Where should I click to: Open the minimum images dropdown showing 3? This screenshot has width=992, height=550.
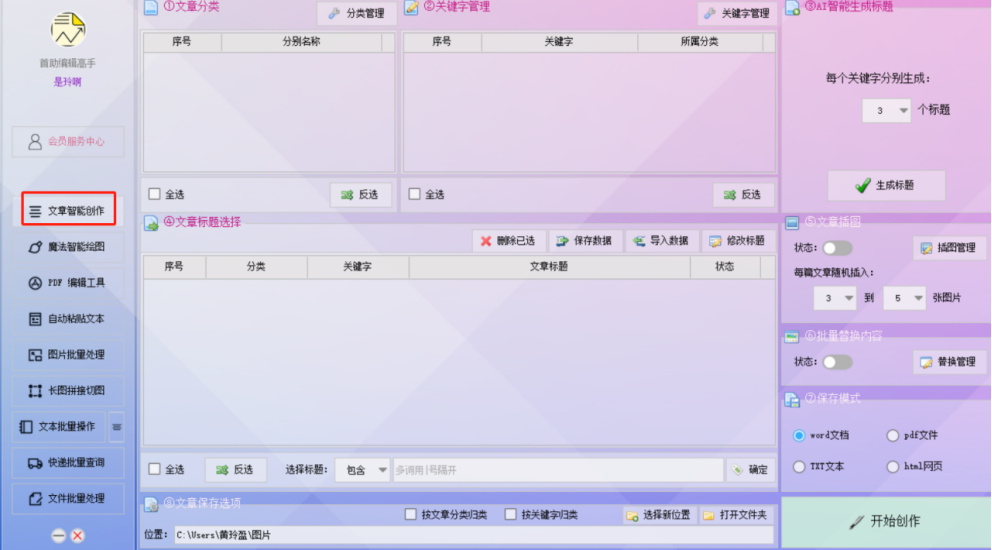(834, 298)
